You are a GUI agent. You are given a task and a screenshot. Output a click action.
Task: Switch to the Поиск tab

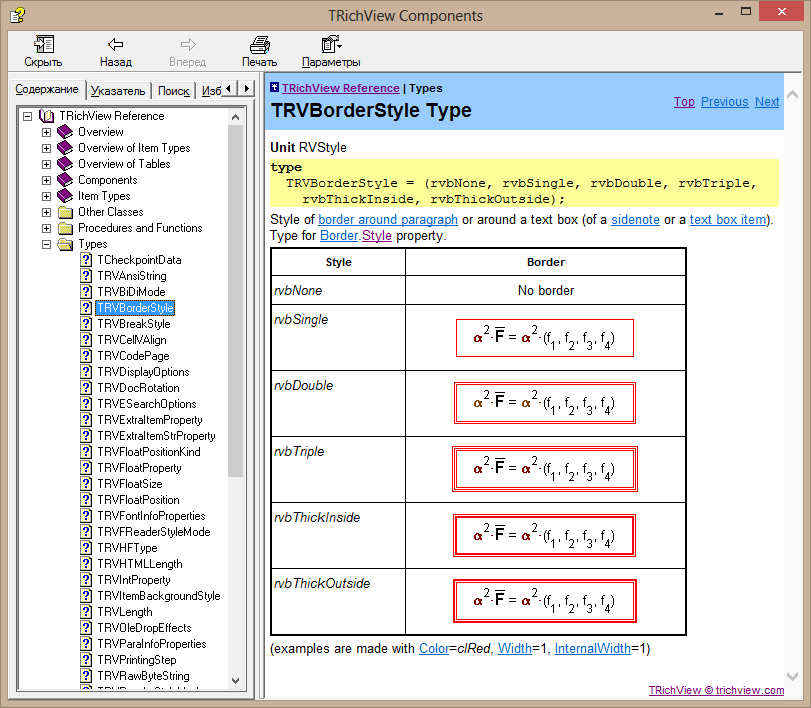click(x=173, y=90)
